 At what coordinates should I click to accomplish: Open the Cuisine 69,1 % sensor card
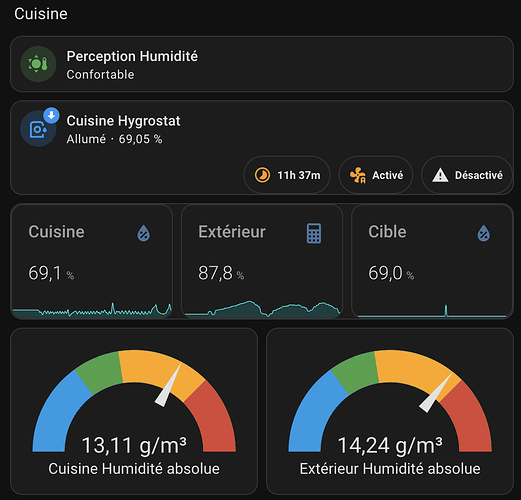coord(92,261)
